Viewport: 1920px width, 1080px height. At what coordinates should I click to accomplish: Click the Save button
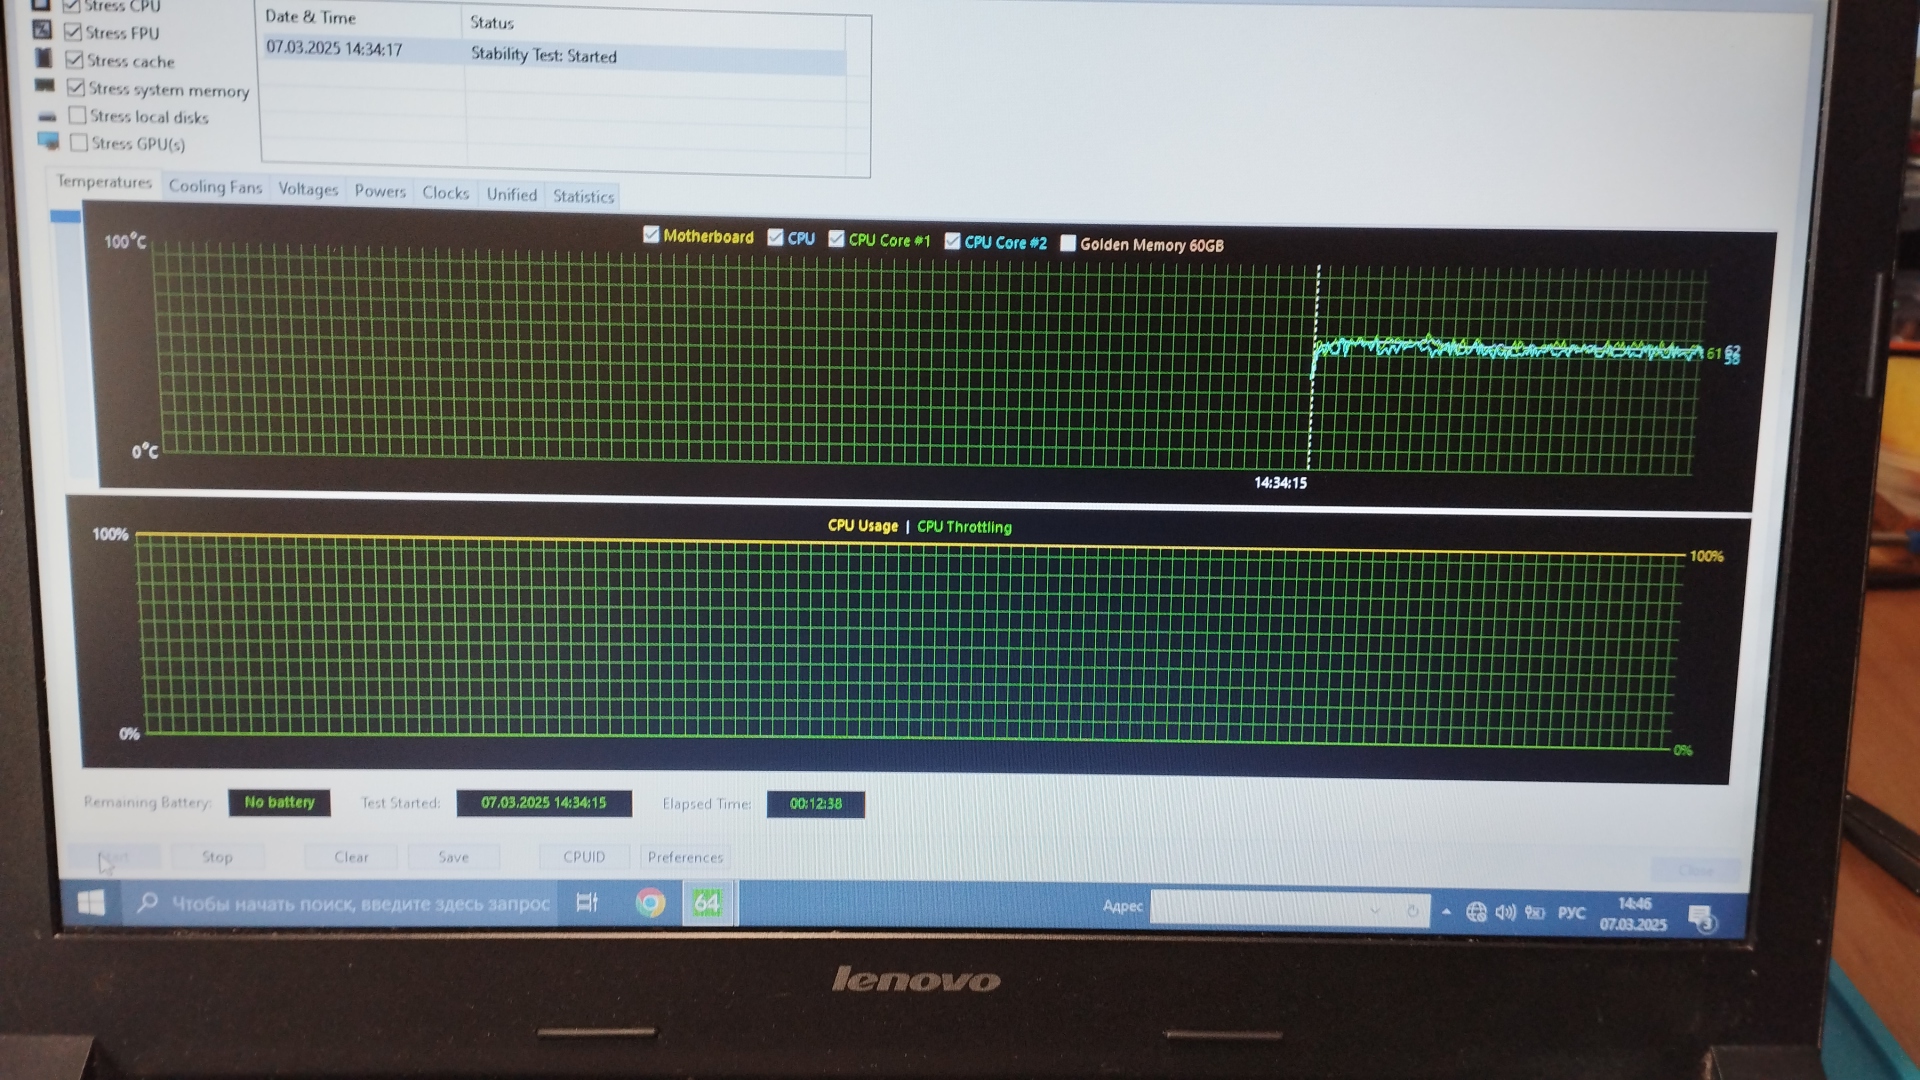[453, 857]
